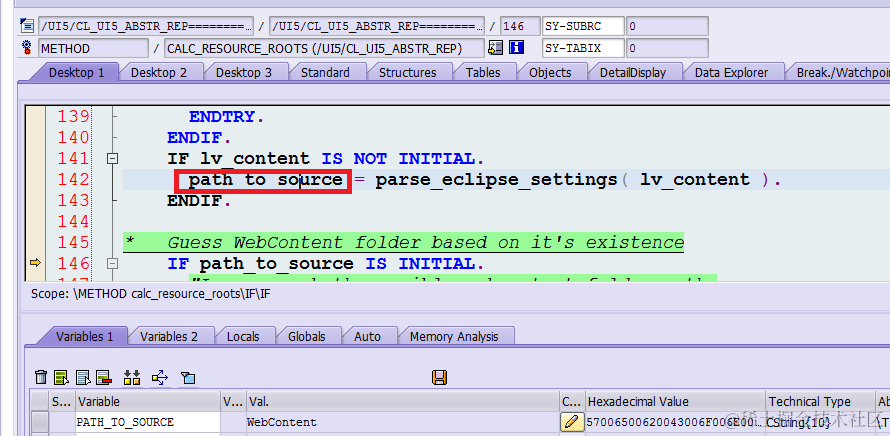Click the Technical Type column header

[820, 401]
